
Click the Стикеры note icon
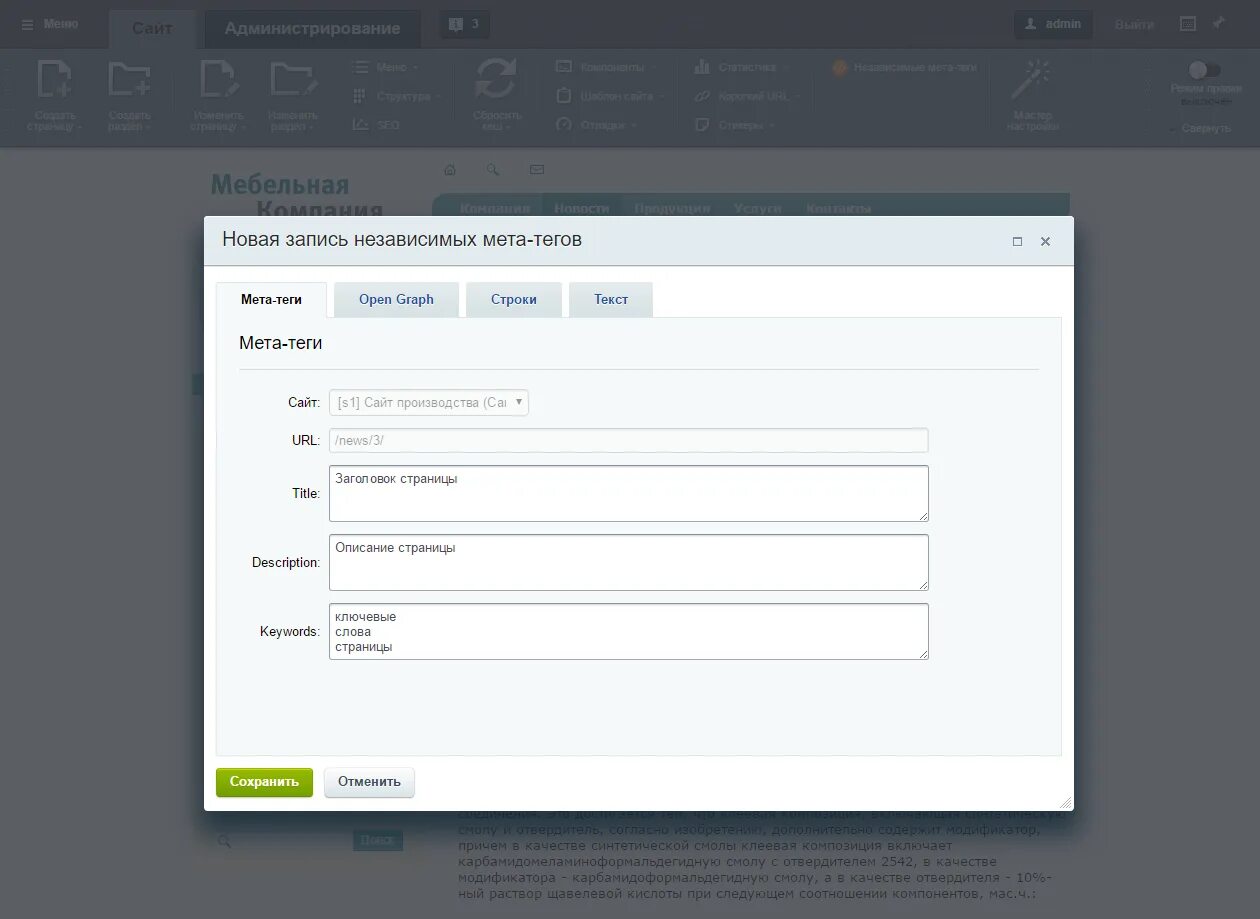[x=701, y=125]
